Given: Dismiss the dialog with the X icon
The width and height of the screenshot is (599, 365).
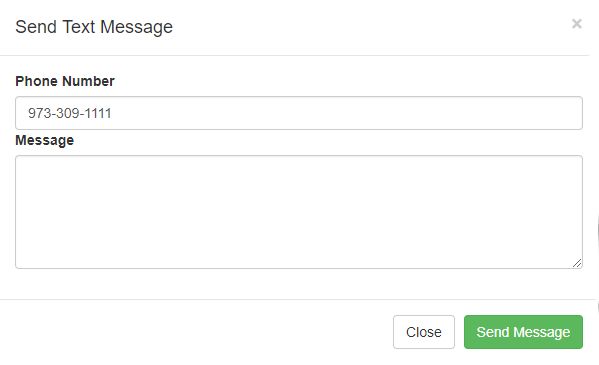Looking at the screenshot, I should point(576,24).
